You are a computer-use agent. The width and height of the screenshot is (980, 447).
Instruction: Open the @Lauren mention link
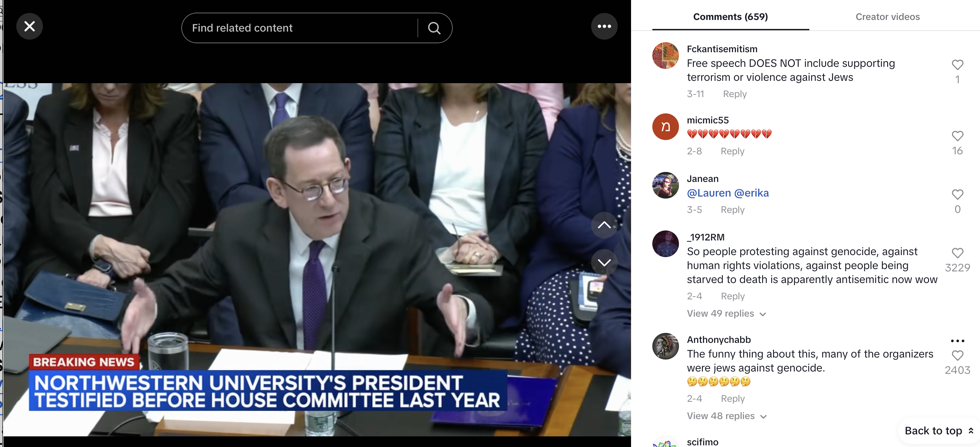(x=708, y=193)
